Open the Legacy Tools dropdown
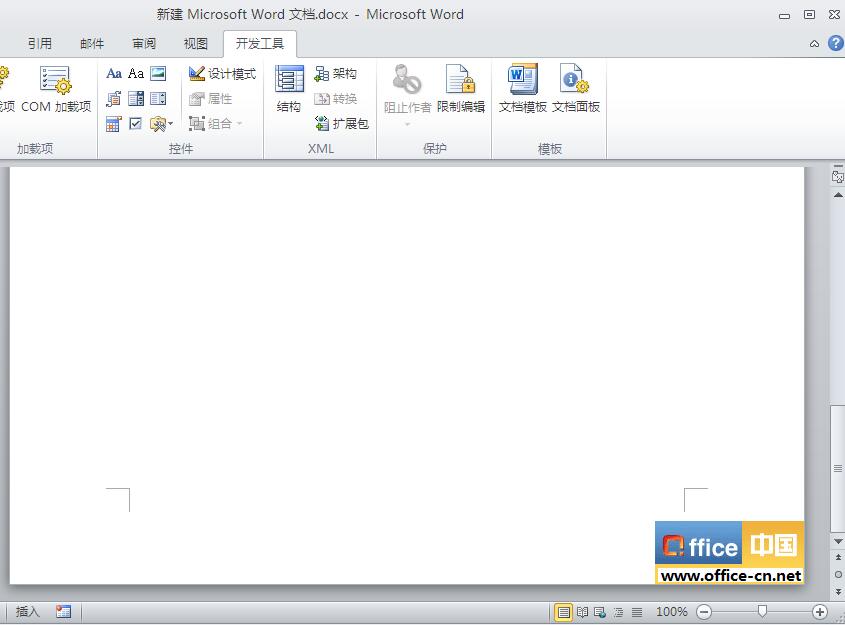Viewport: 845px width, 625px height. point(161,124)
